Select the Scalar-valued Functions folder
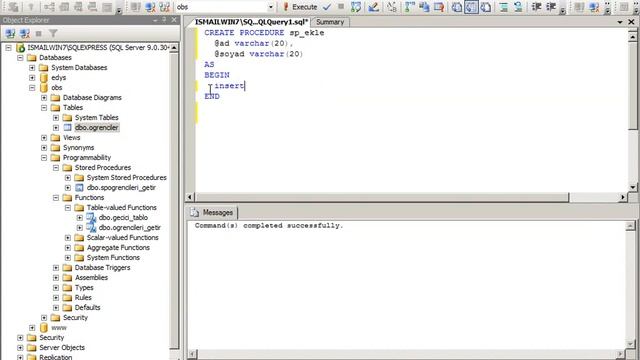This screenshot has height=360, width=640. (122, 238)
